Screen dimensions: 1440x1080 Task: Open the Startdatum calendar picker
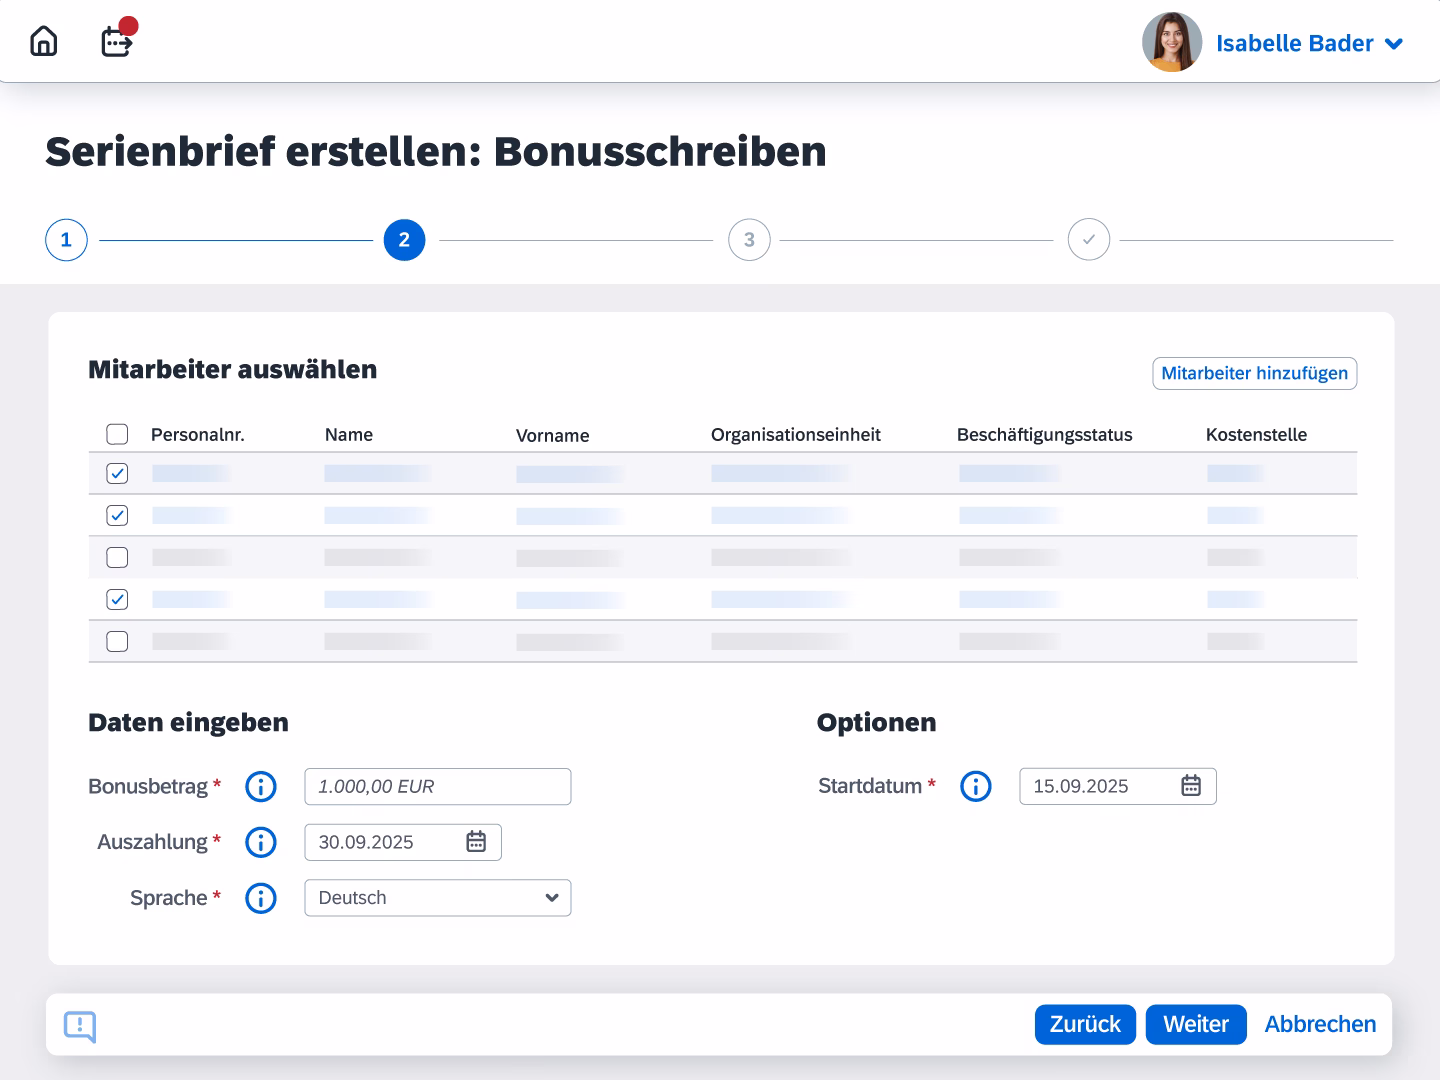click(1191, 786)
